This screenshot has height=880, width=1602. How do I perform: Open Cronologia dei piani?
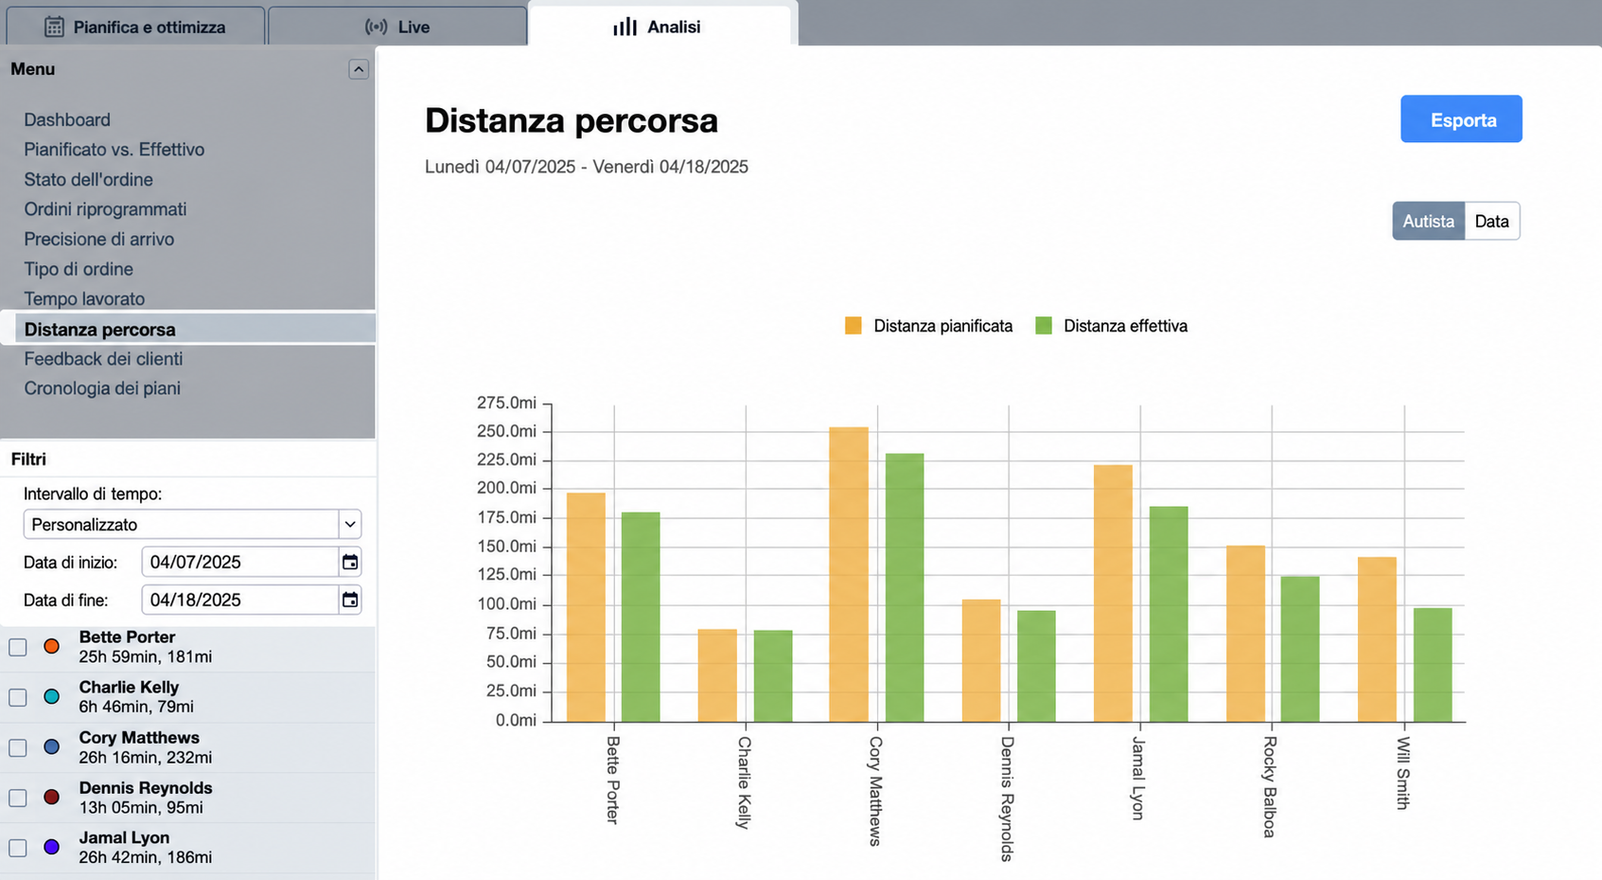(x=102, y=389)
